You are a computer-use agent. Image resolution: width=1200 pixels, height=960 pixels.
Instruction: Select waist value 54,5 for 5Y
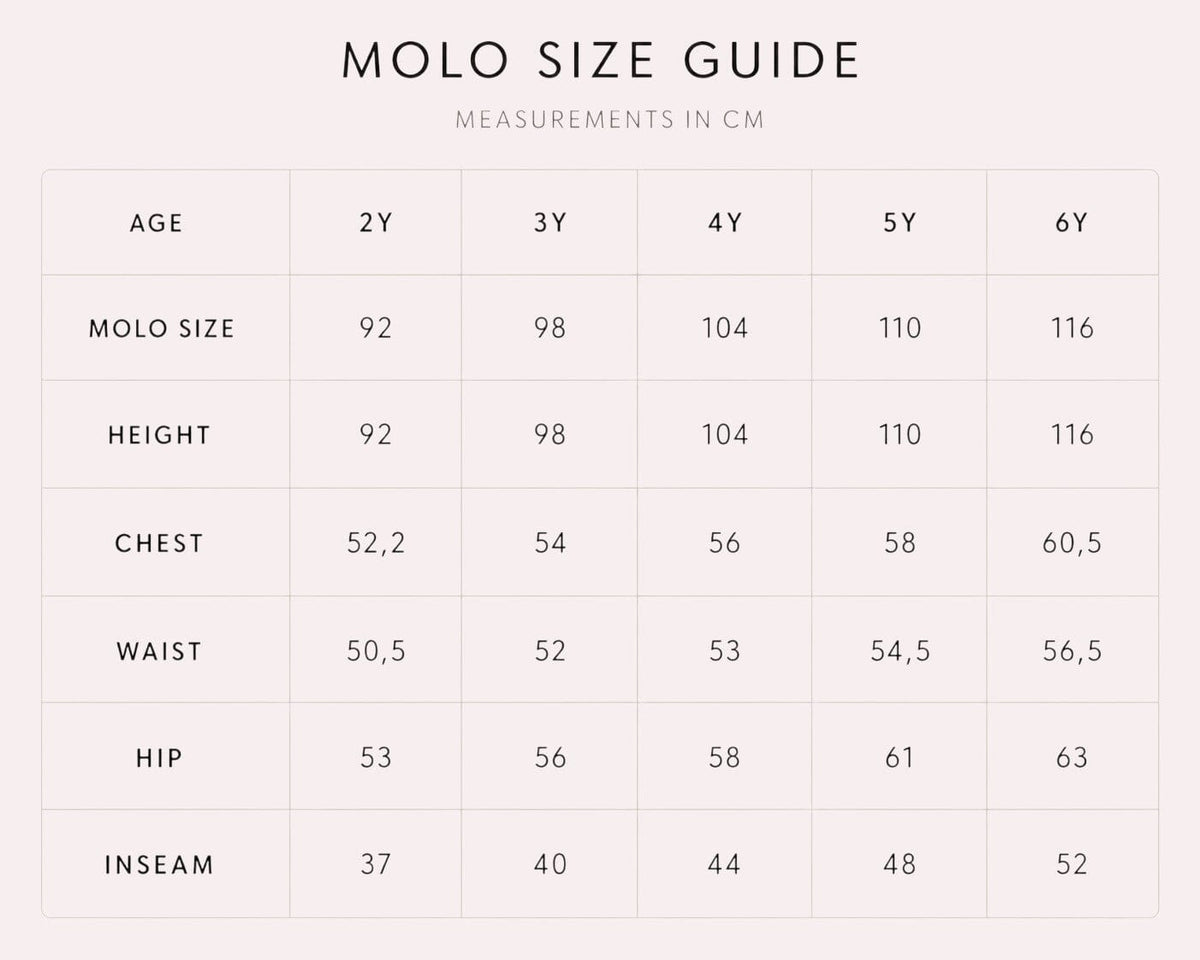[899, 651]
